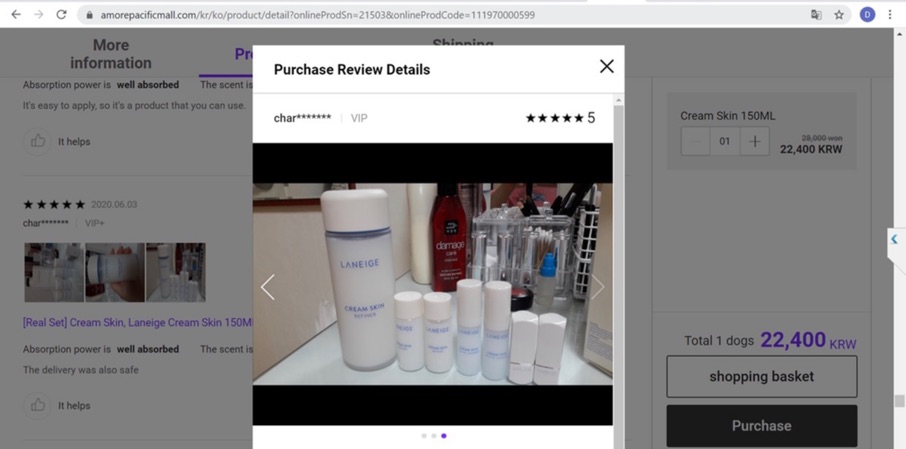Open the Real Set Cream Skin review link

(x=137, y=322)
